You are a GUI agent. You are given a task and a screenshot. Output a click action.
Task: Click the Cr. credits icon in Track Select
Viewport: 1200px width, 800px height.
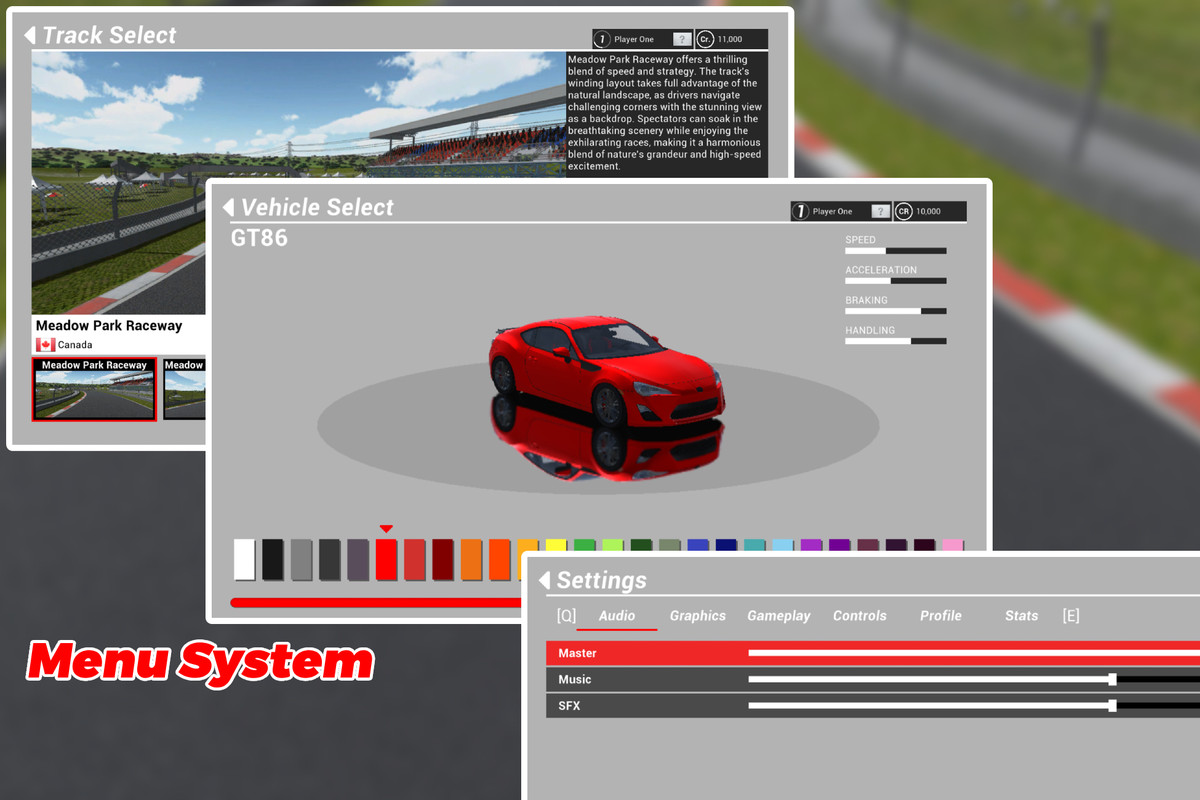pos(705,39)
